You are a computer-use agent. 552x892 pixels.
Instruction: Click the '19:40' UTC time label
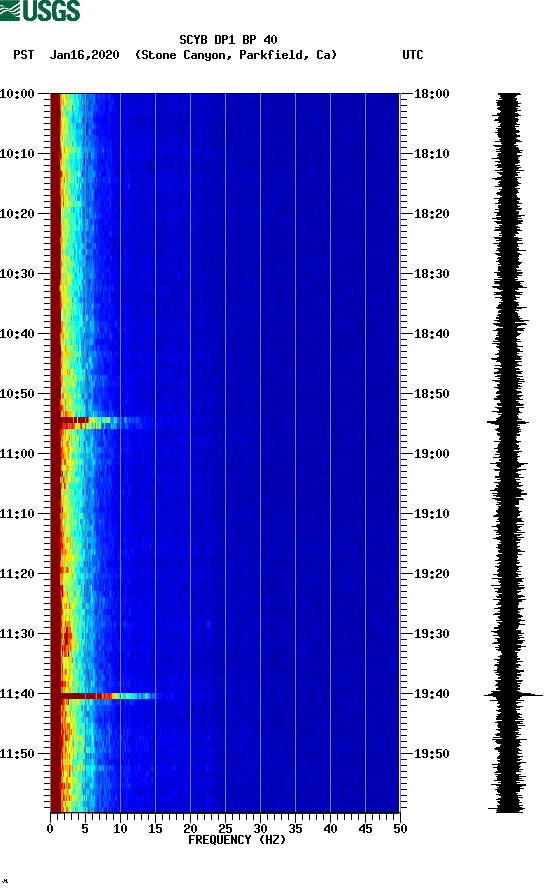[x=432, y=693]
